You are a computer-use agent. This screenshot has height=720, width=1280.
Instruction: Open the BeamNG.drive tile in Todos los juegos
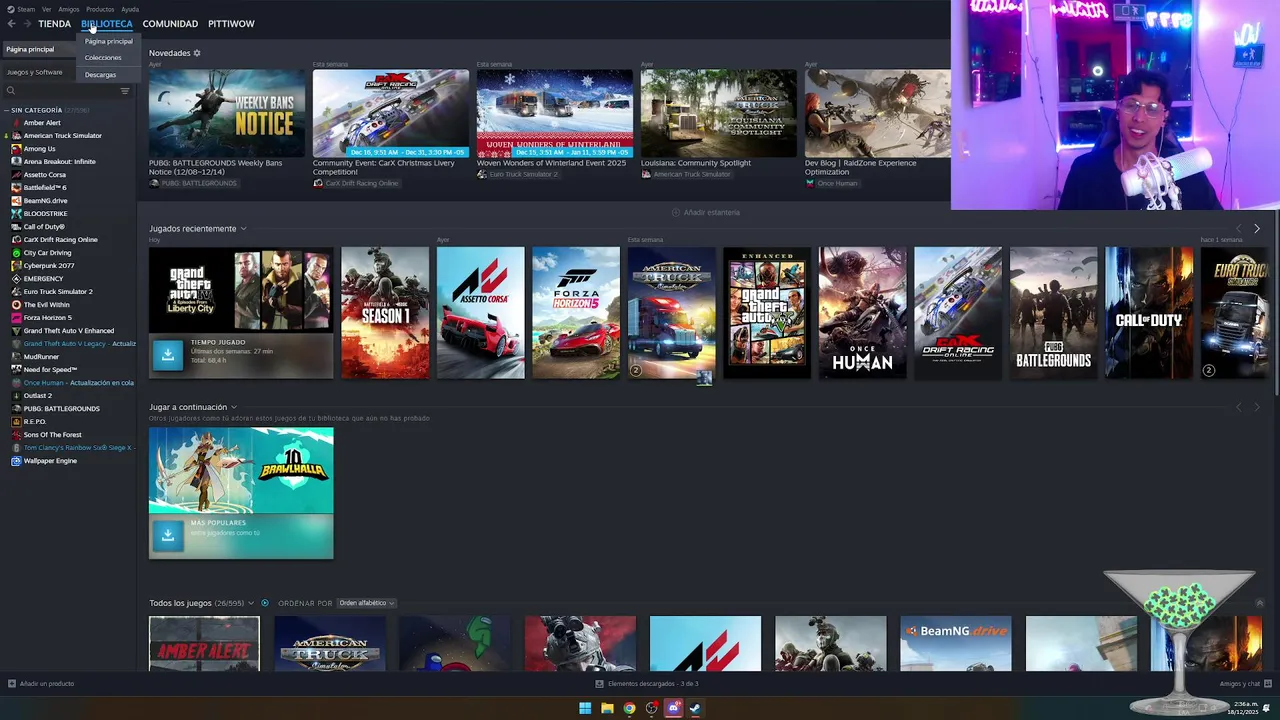[955, 643]
